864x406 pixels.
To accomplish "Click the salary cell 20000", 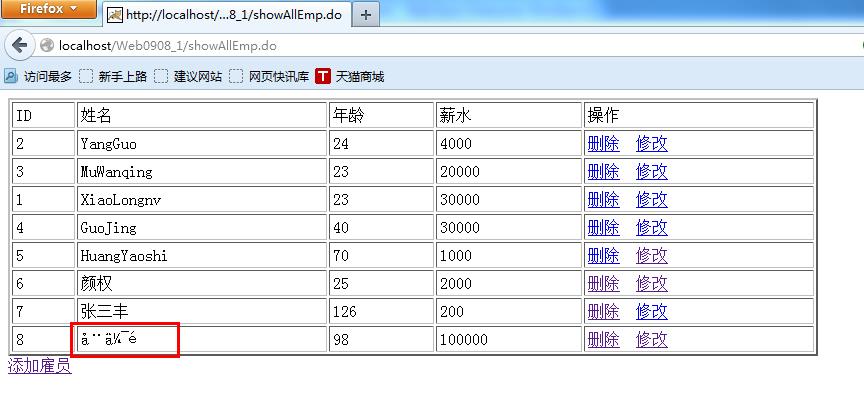I will tap(509, 172).
